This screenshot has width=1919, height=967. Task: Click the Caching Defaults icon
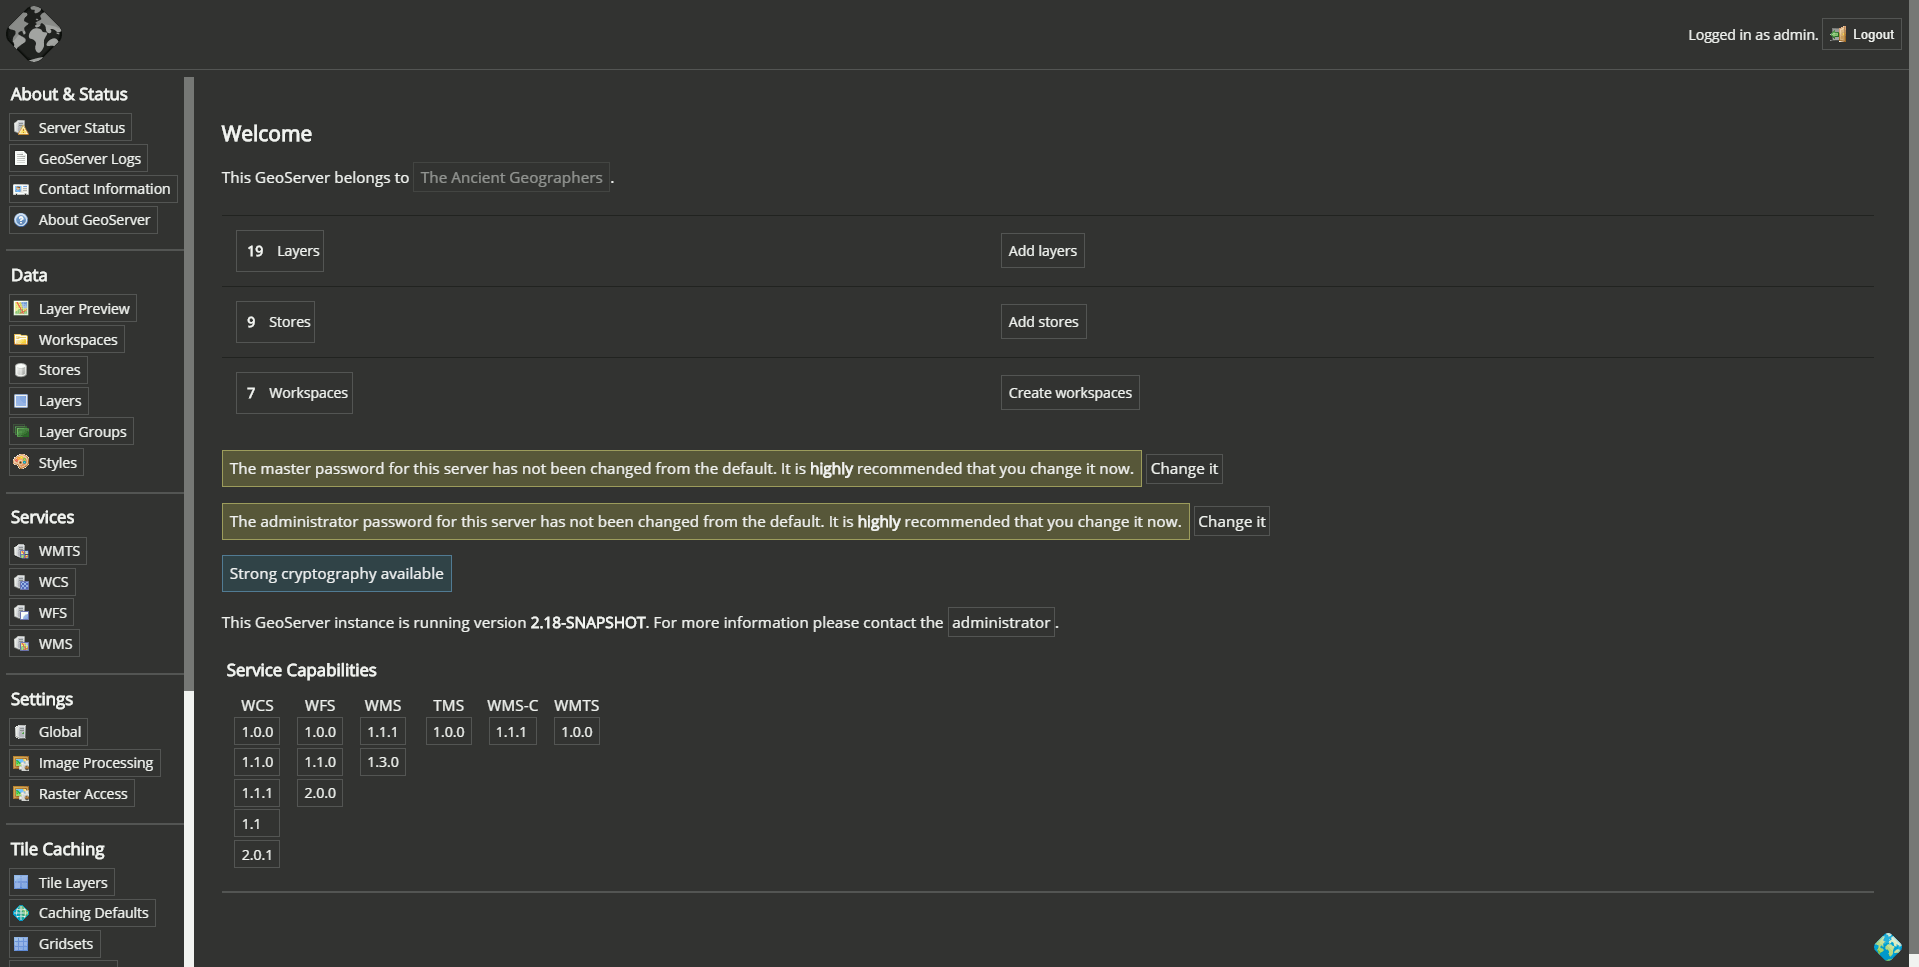click(21, 913)
